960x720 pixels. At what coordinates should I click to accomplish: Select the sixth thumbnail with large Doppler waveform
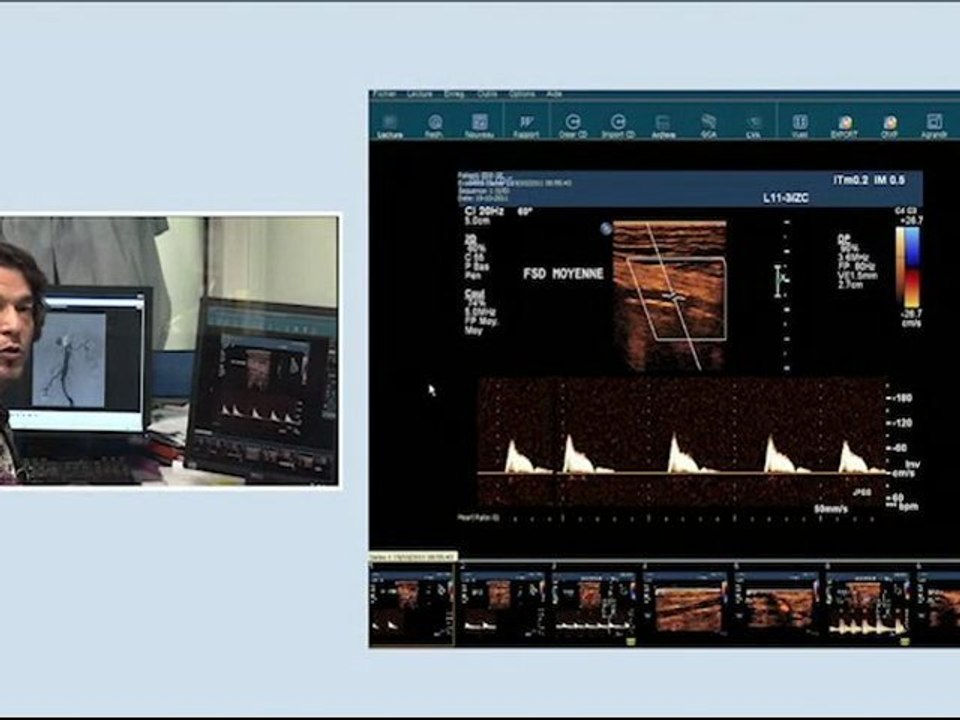pos(868,604)
